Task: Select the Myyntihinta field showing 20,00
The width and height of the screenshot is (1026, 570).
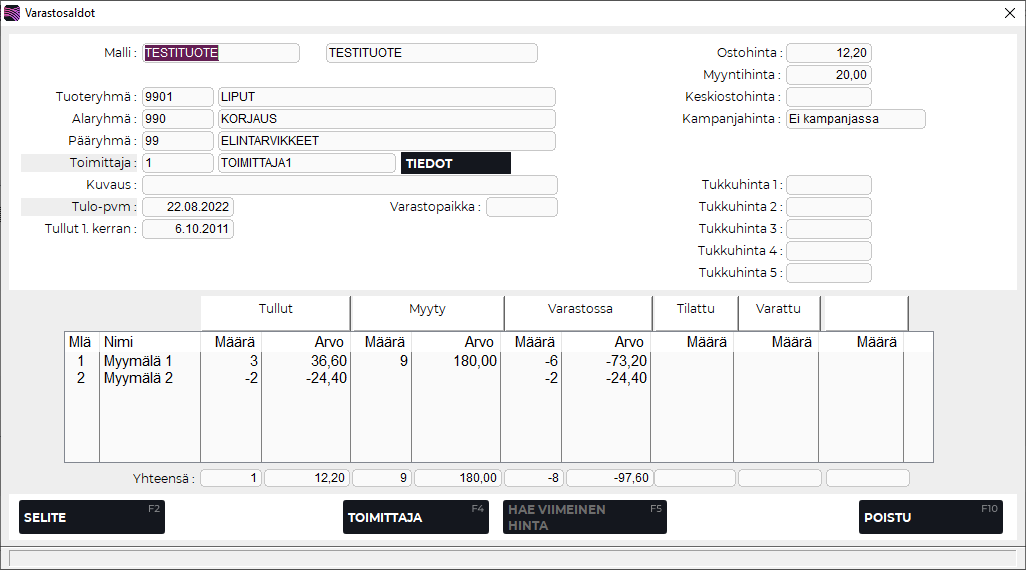Action: coord(828,75)
